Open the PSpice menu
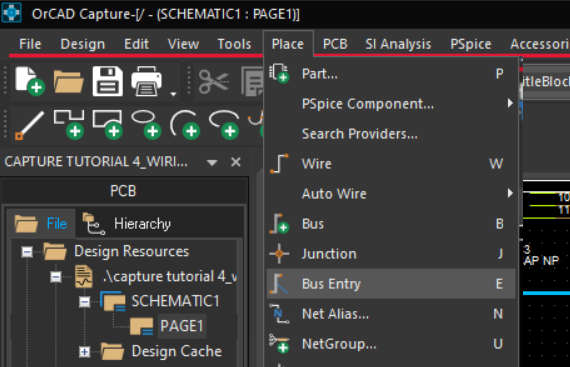The height and width of the screenshot is (367, 570). point(471,44)
